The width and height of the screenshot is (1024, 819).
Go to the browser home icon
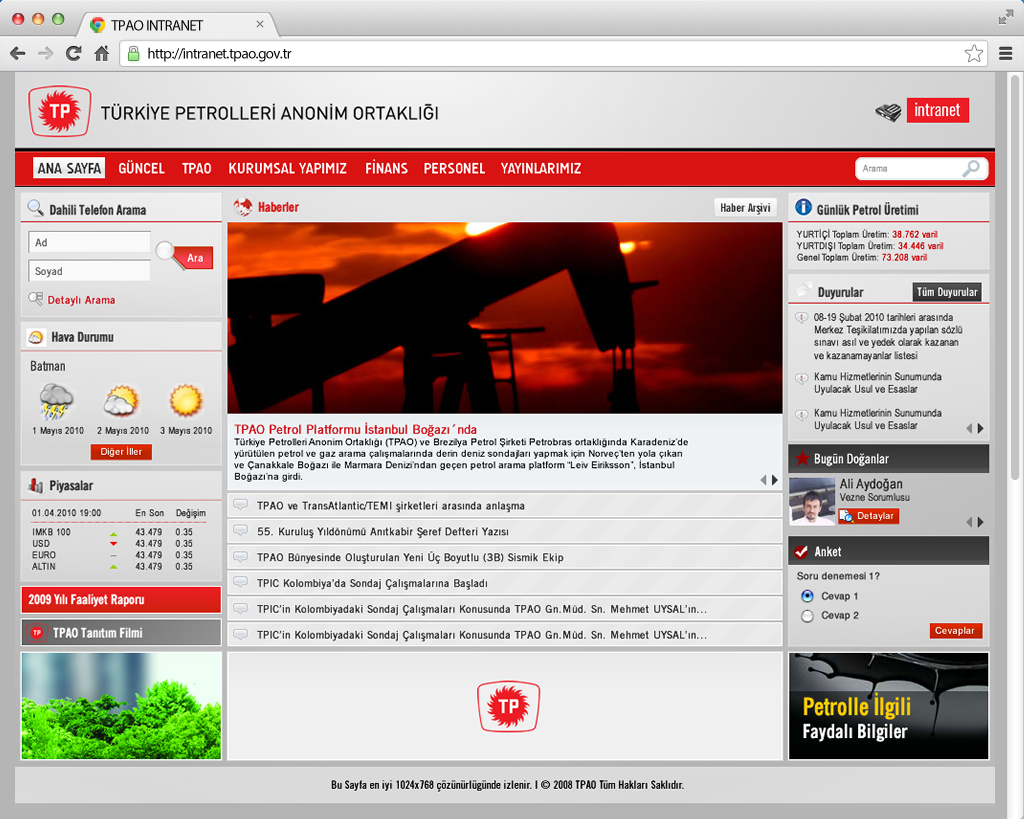click(101, 54)
